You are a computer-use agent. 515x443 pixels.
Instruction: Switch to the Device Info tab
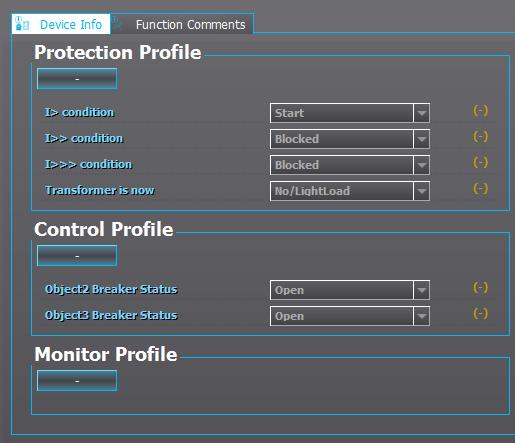(61, 24)
